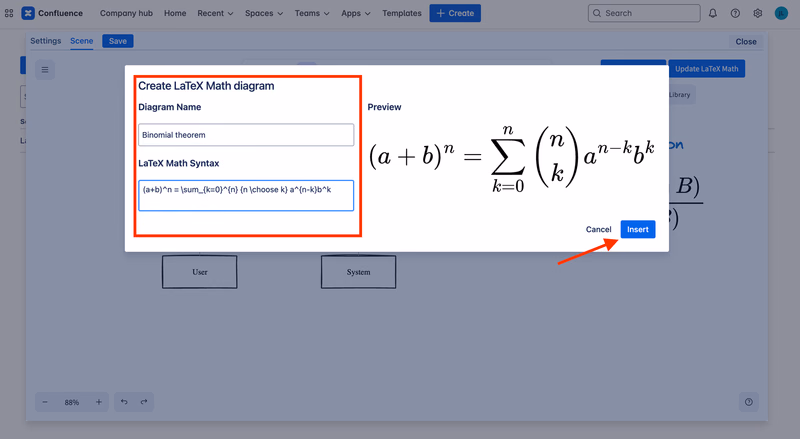800x439 pixels.
Task: Click the Create LaTeX Math diagram heading
Action: [206, 86]
